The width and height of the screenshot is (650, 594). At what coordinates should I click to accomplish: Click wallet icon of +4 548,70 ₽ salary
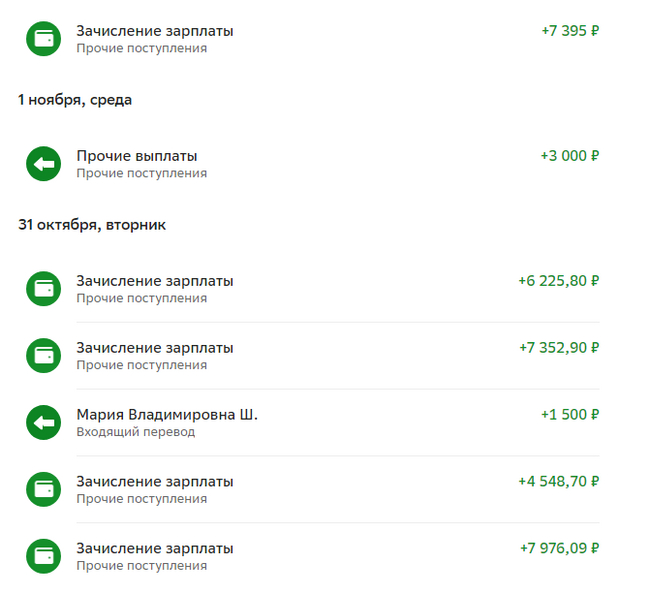43,490
